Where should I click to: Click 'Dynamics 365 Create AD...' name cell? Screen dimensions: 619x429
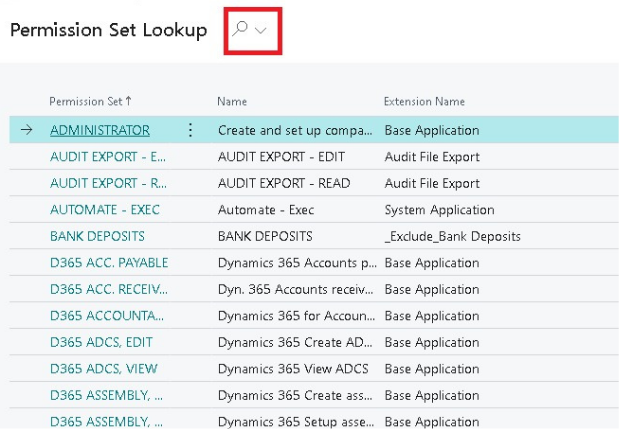point(295,342)
